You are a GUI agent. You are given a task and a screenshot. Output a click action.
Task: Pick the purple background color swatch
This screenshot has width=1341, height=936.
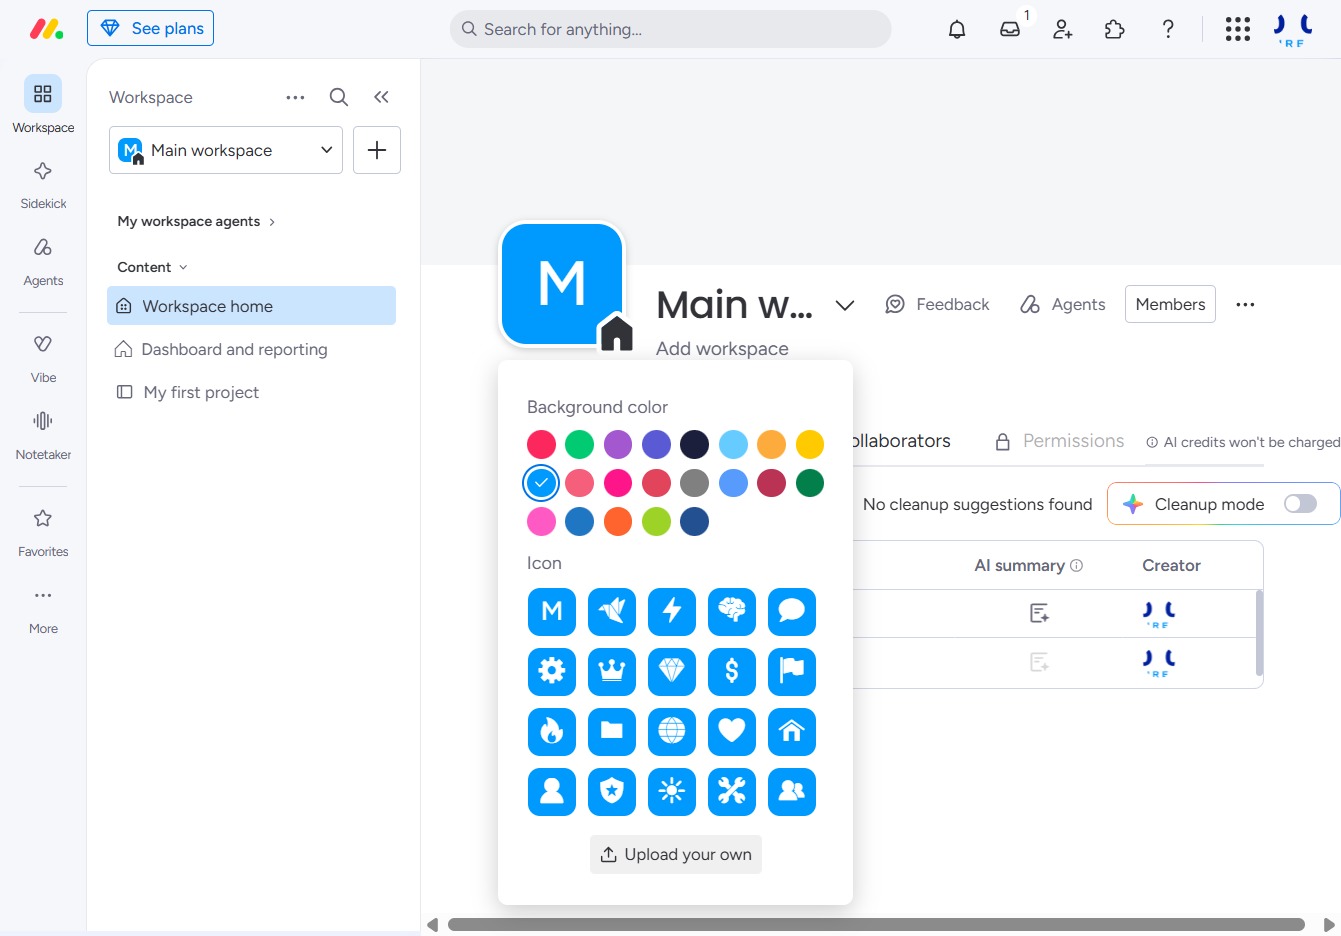click(x=618, y=444)
